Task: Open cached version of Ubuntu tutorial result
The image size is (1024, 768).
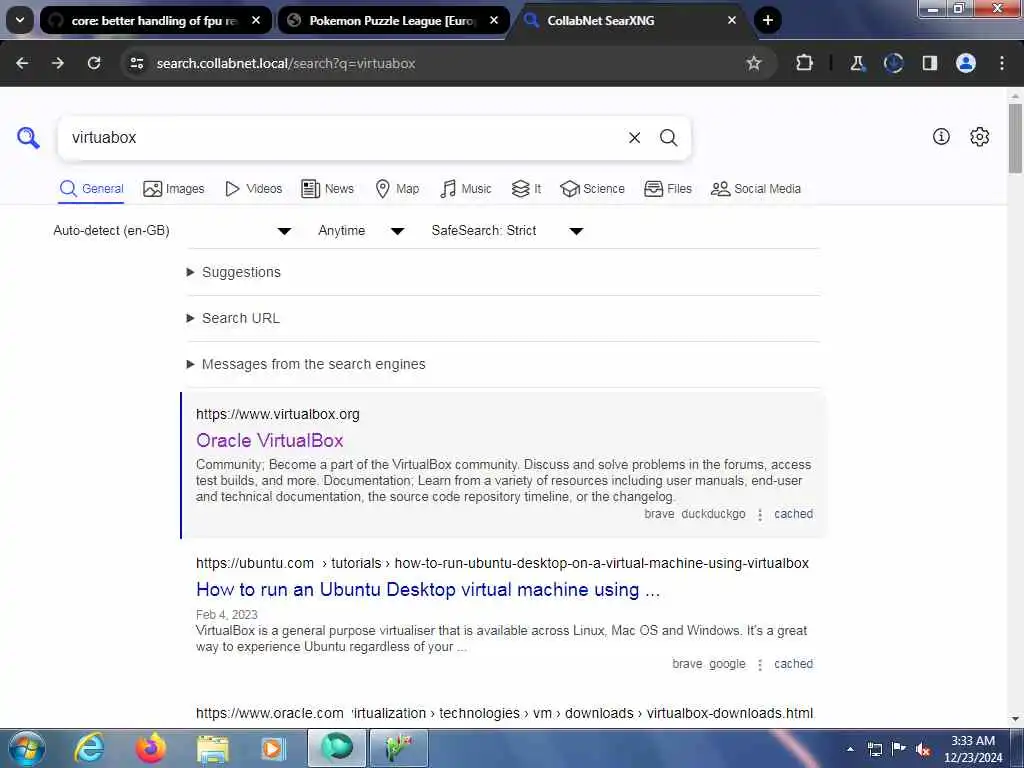Action: click(x=793, y=664)
